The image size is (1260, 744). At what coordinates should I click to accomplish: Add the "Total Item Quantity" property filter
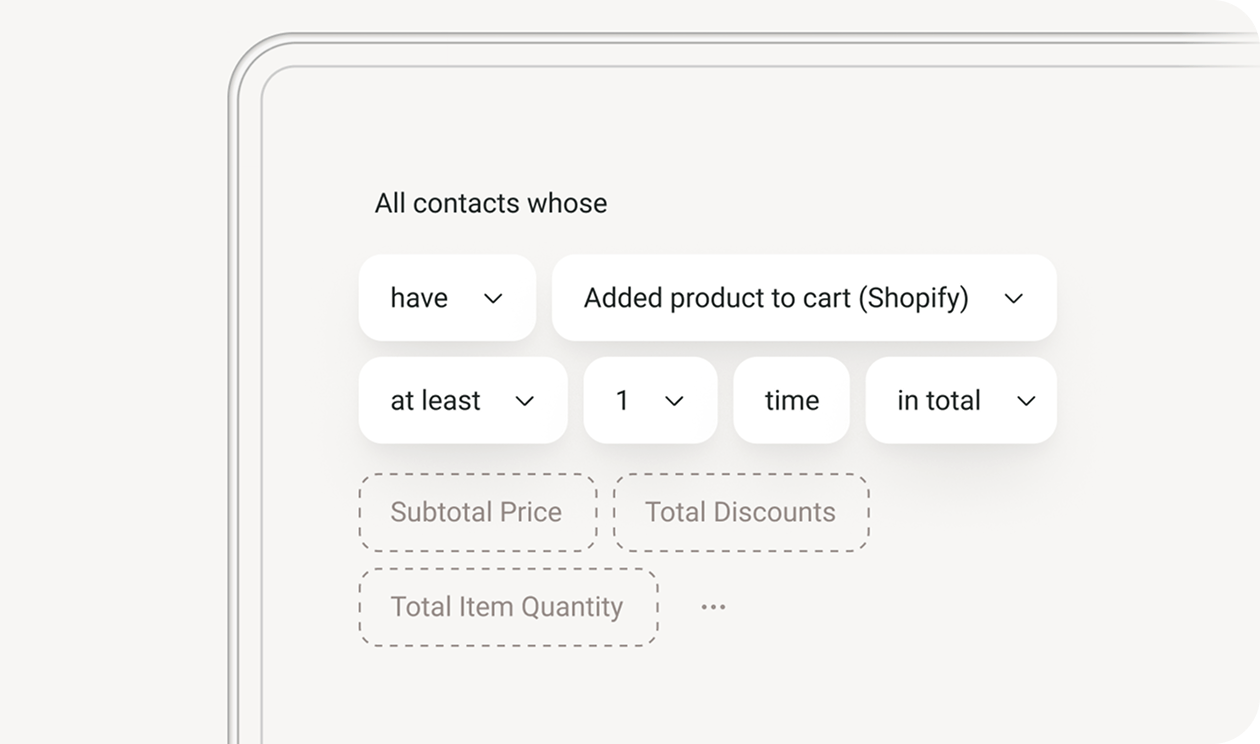507,607
